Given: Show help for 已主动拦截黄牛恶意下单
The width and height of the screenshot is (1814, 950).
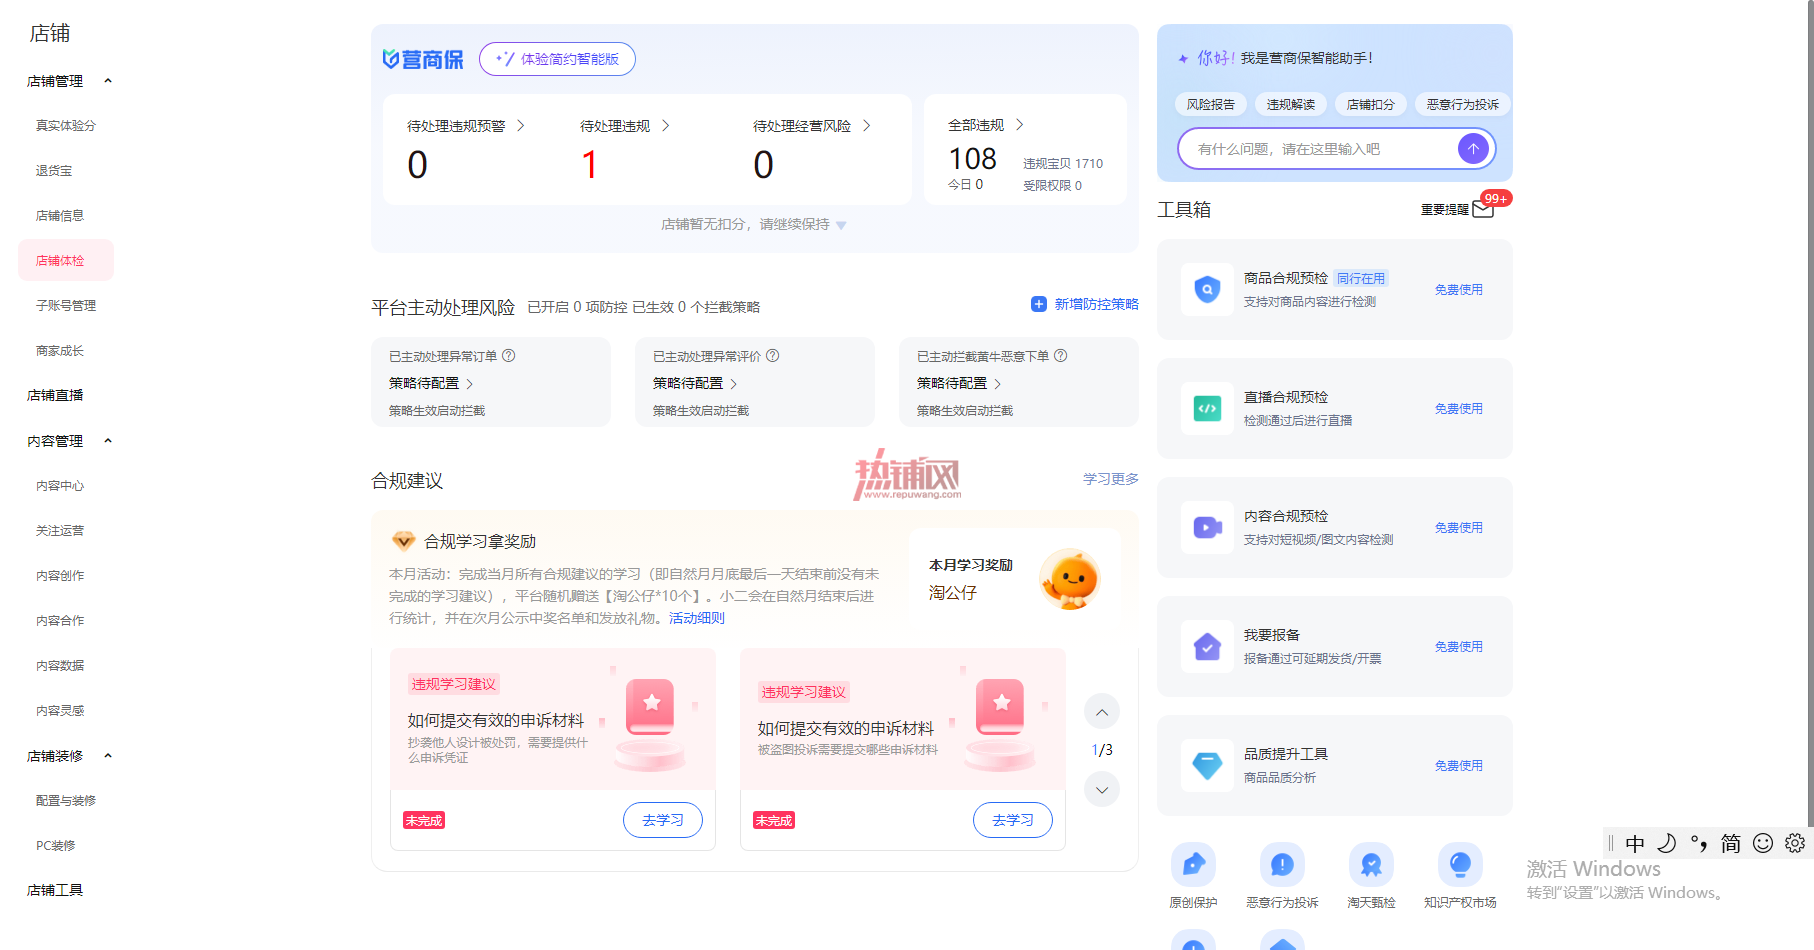Looking at the screenshot, I should (x=1061, y=356).
